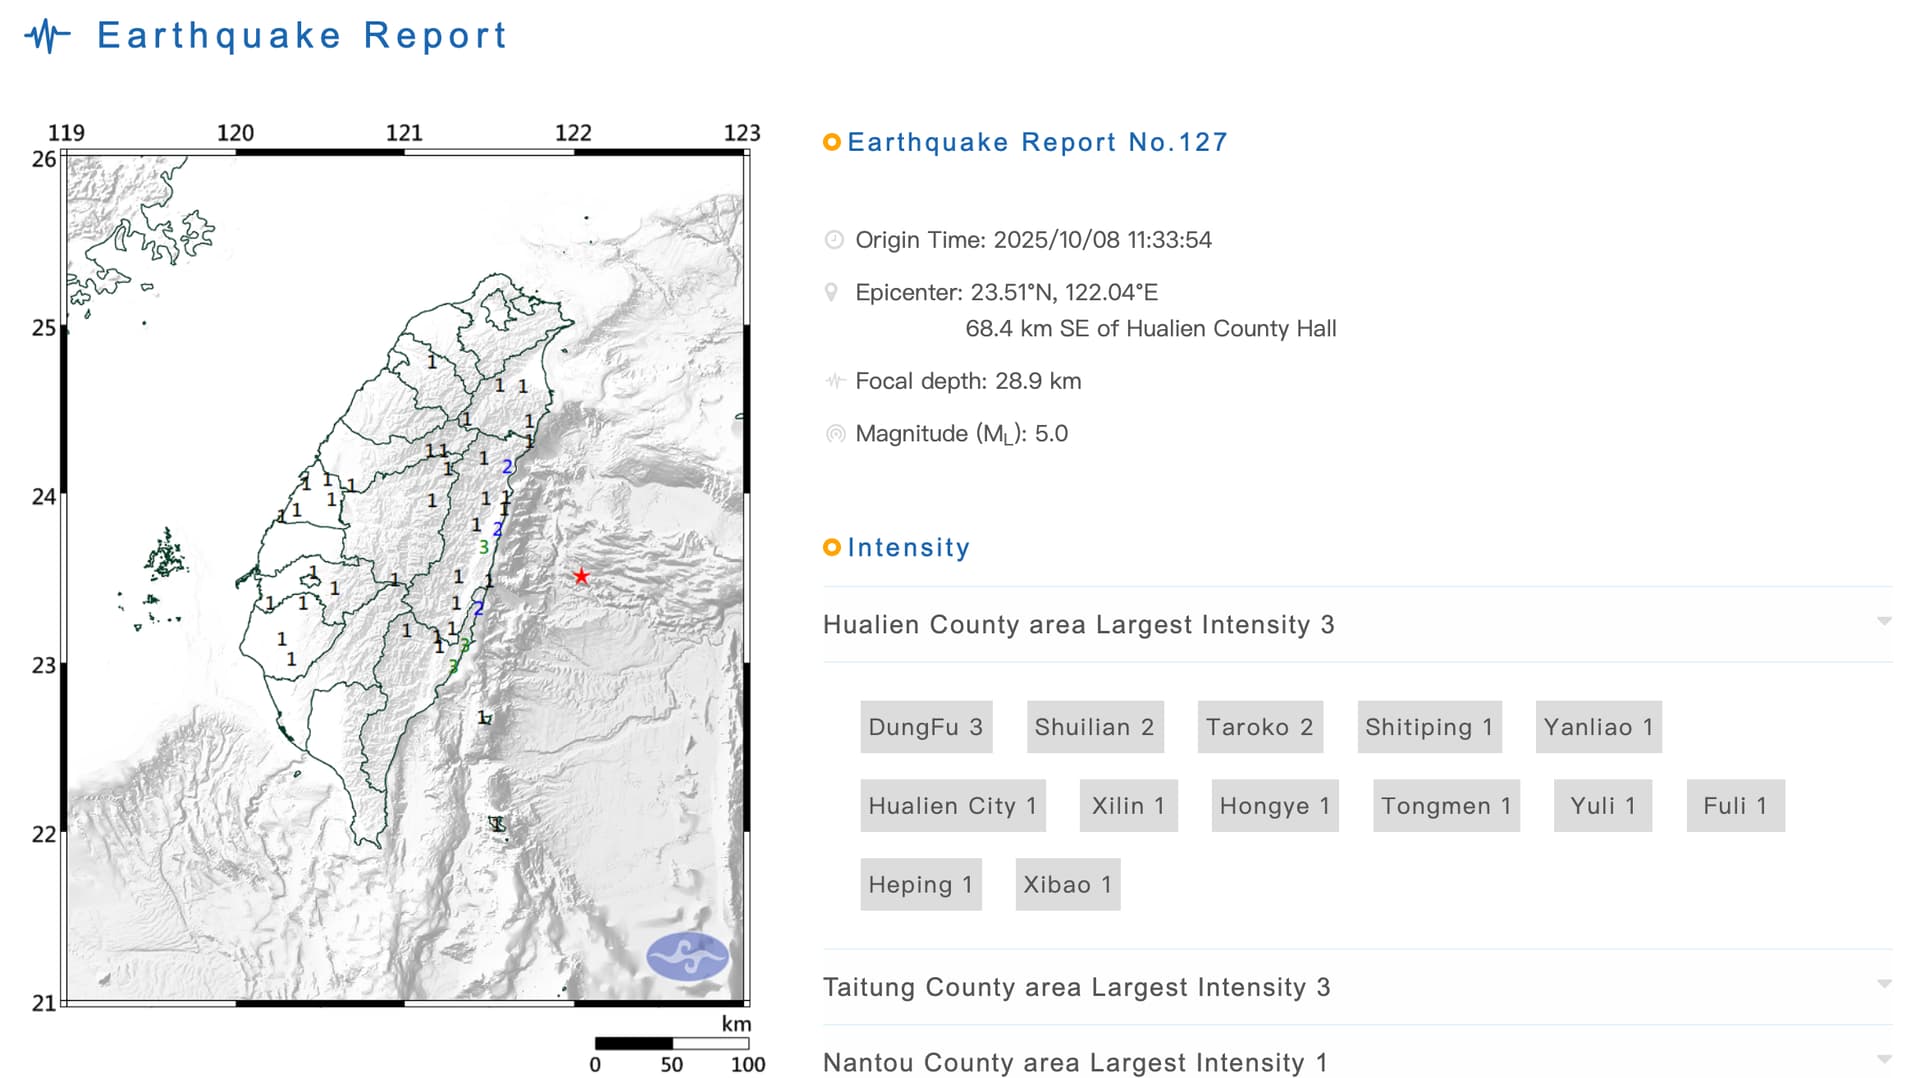Viewport: 1920px width, 1078px height.
Task: Click the location pin icon beside Epicenter
Action: point(831,292)
